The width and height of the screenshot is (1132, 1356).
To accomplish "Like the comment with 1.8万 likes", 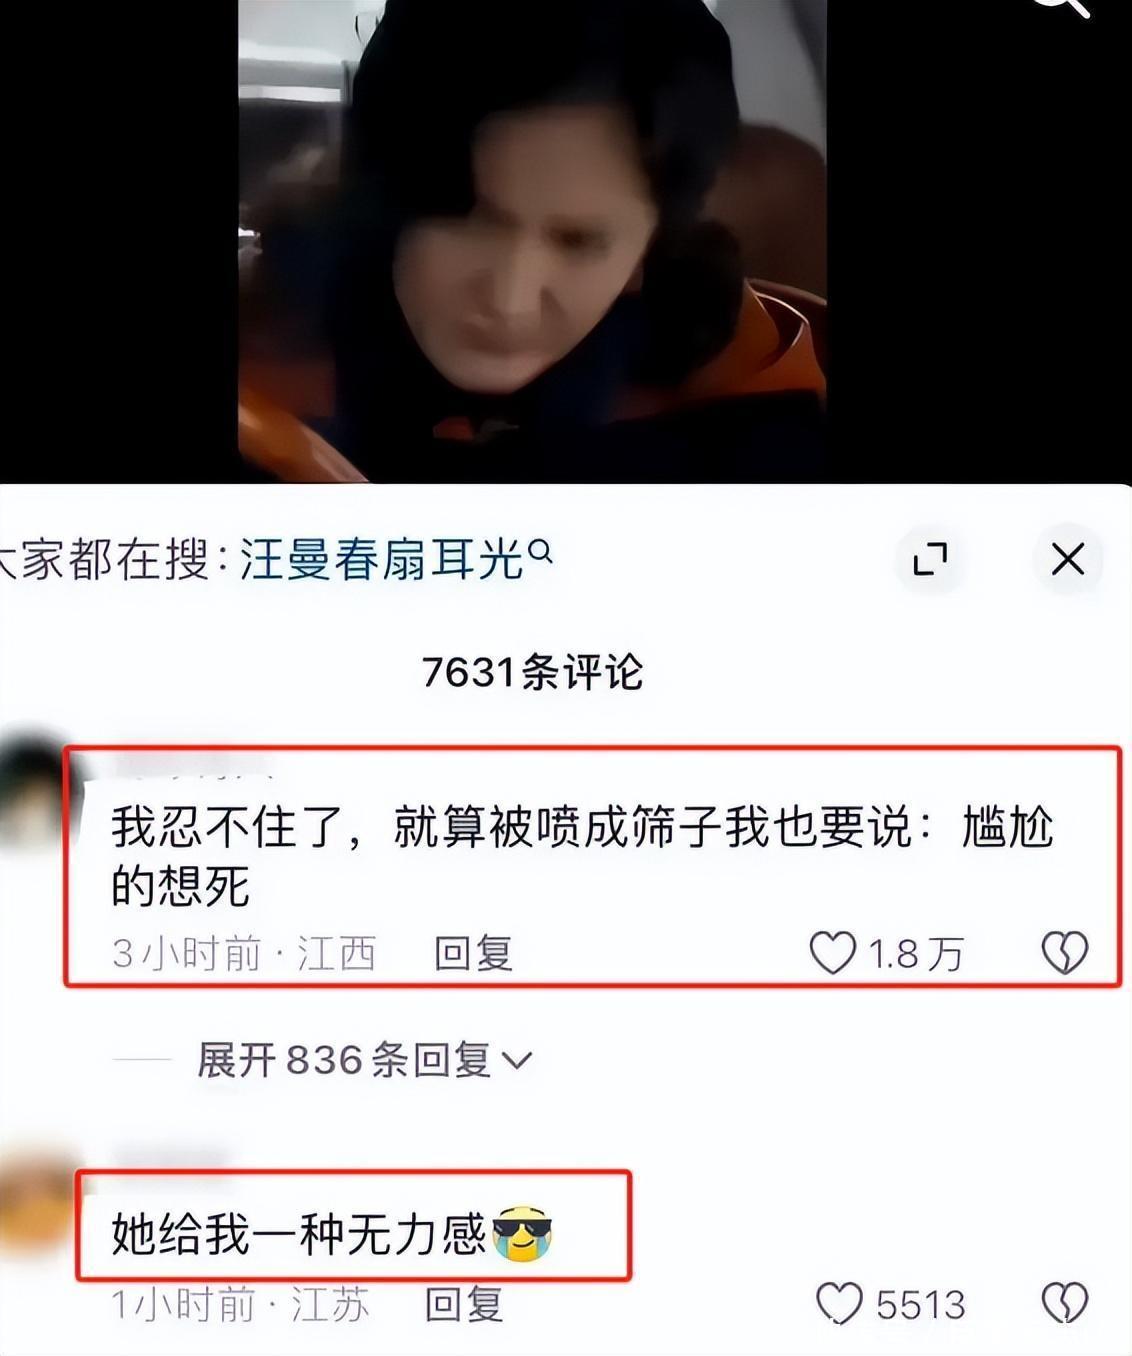I will click(x=832, y=953).
